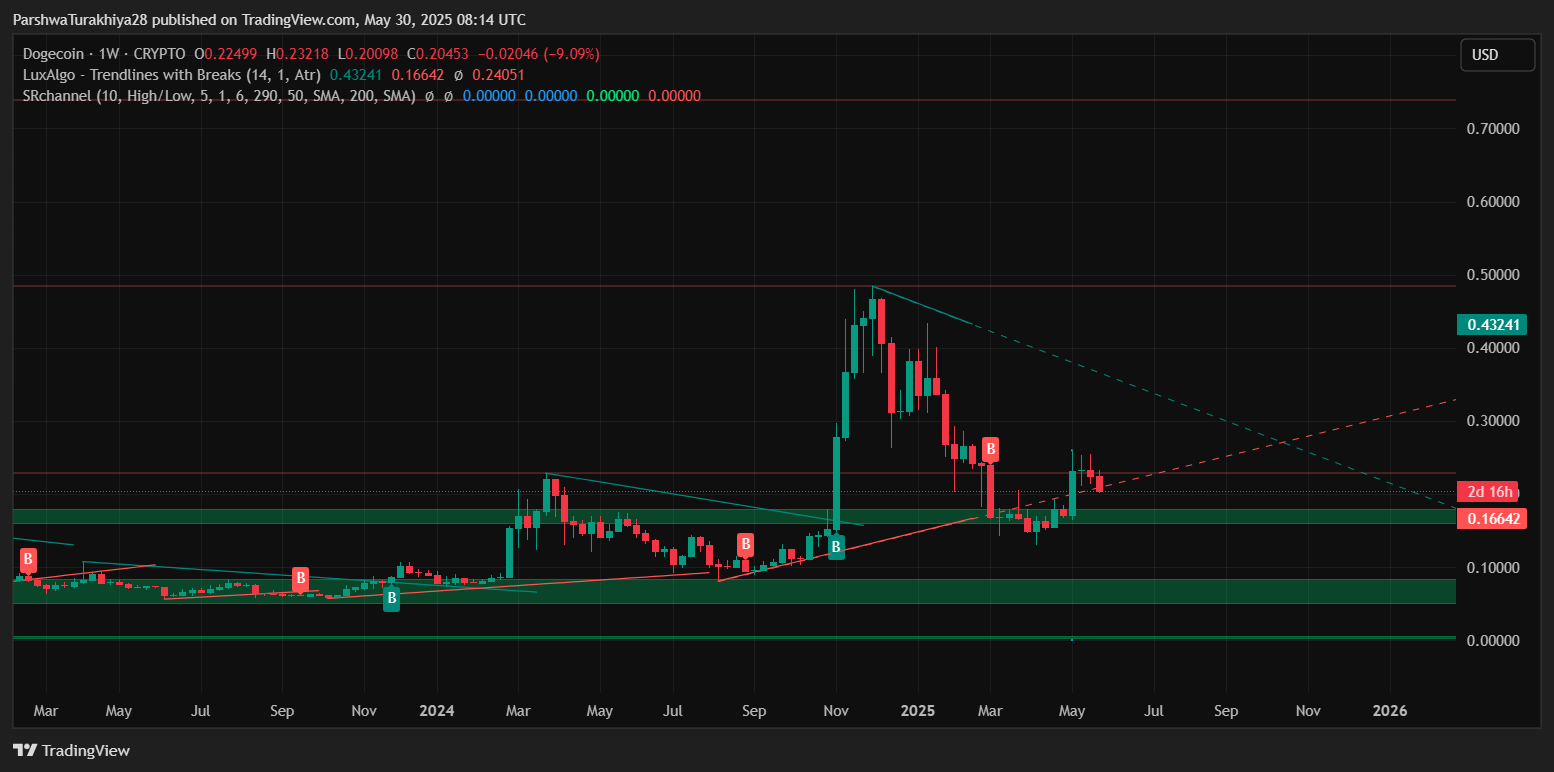Click the −0.02046 (−9.09%) change value

[x=540, y=55]
